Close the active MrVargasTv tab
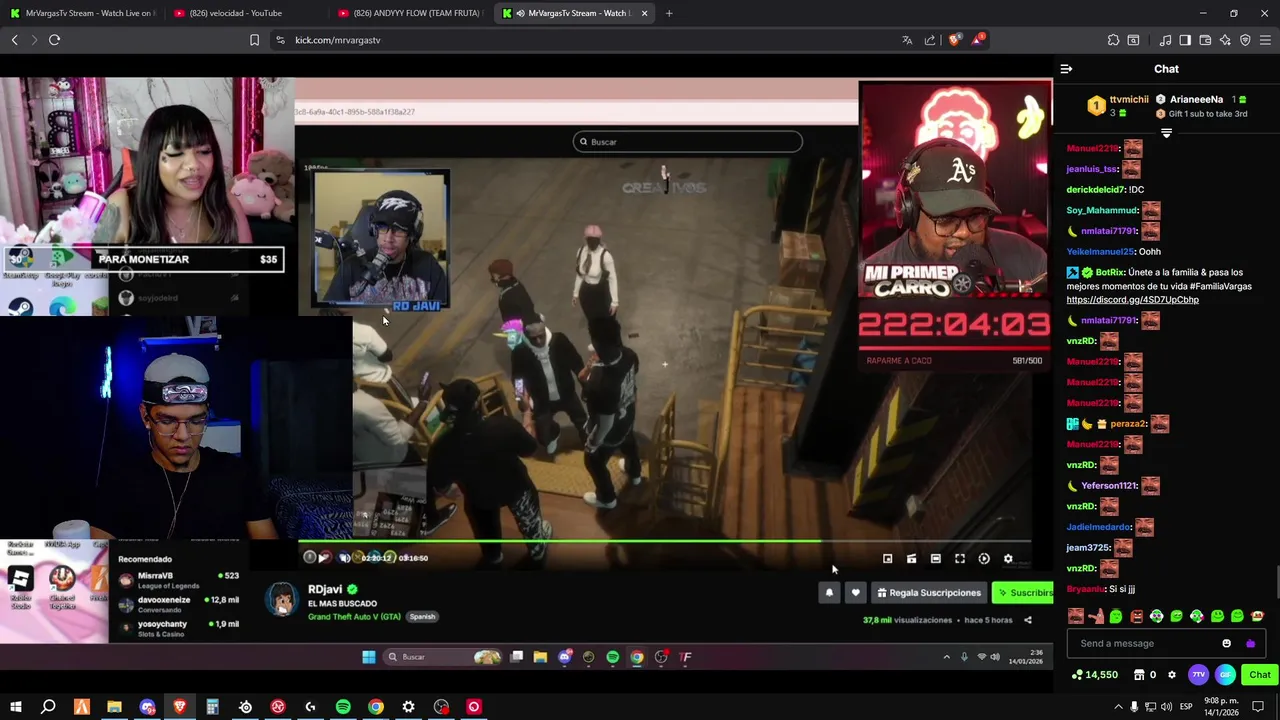Viewport: 1280px width, 720px height. point(644,13)
